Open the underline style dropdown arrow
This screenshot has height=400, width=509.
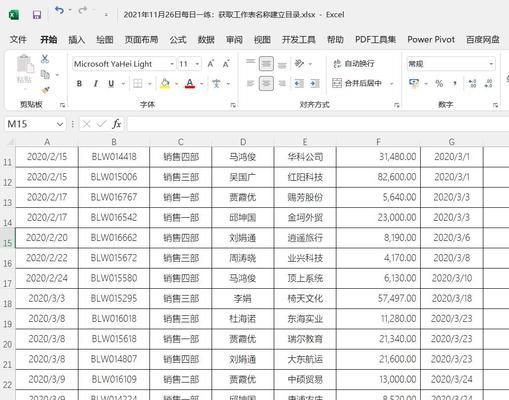(x=123, y=84)
